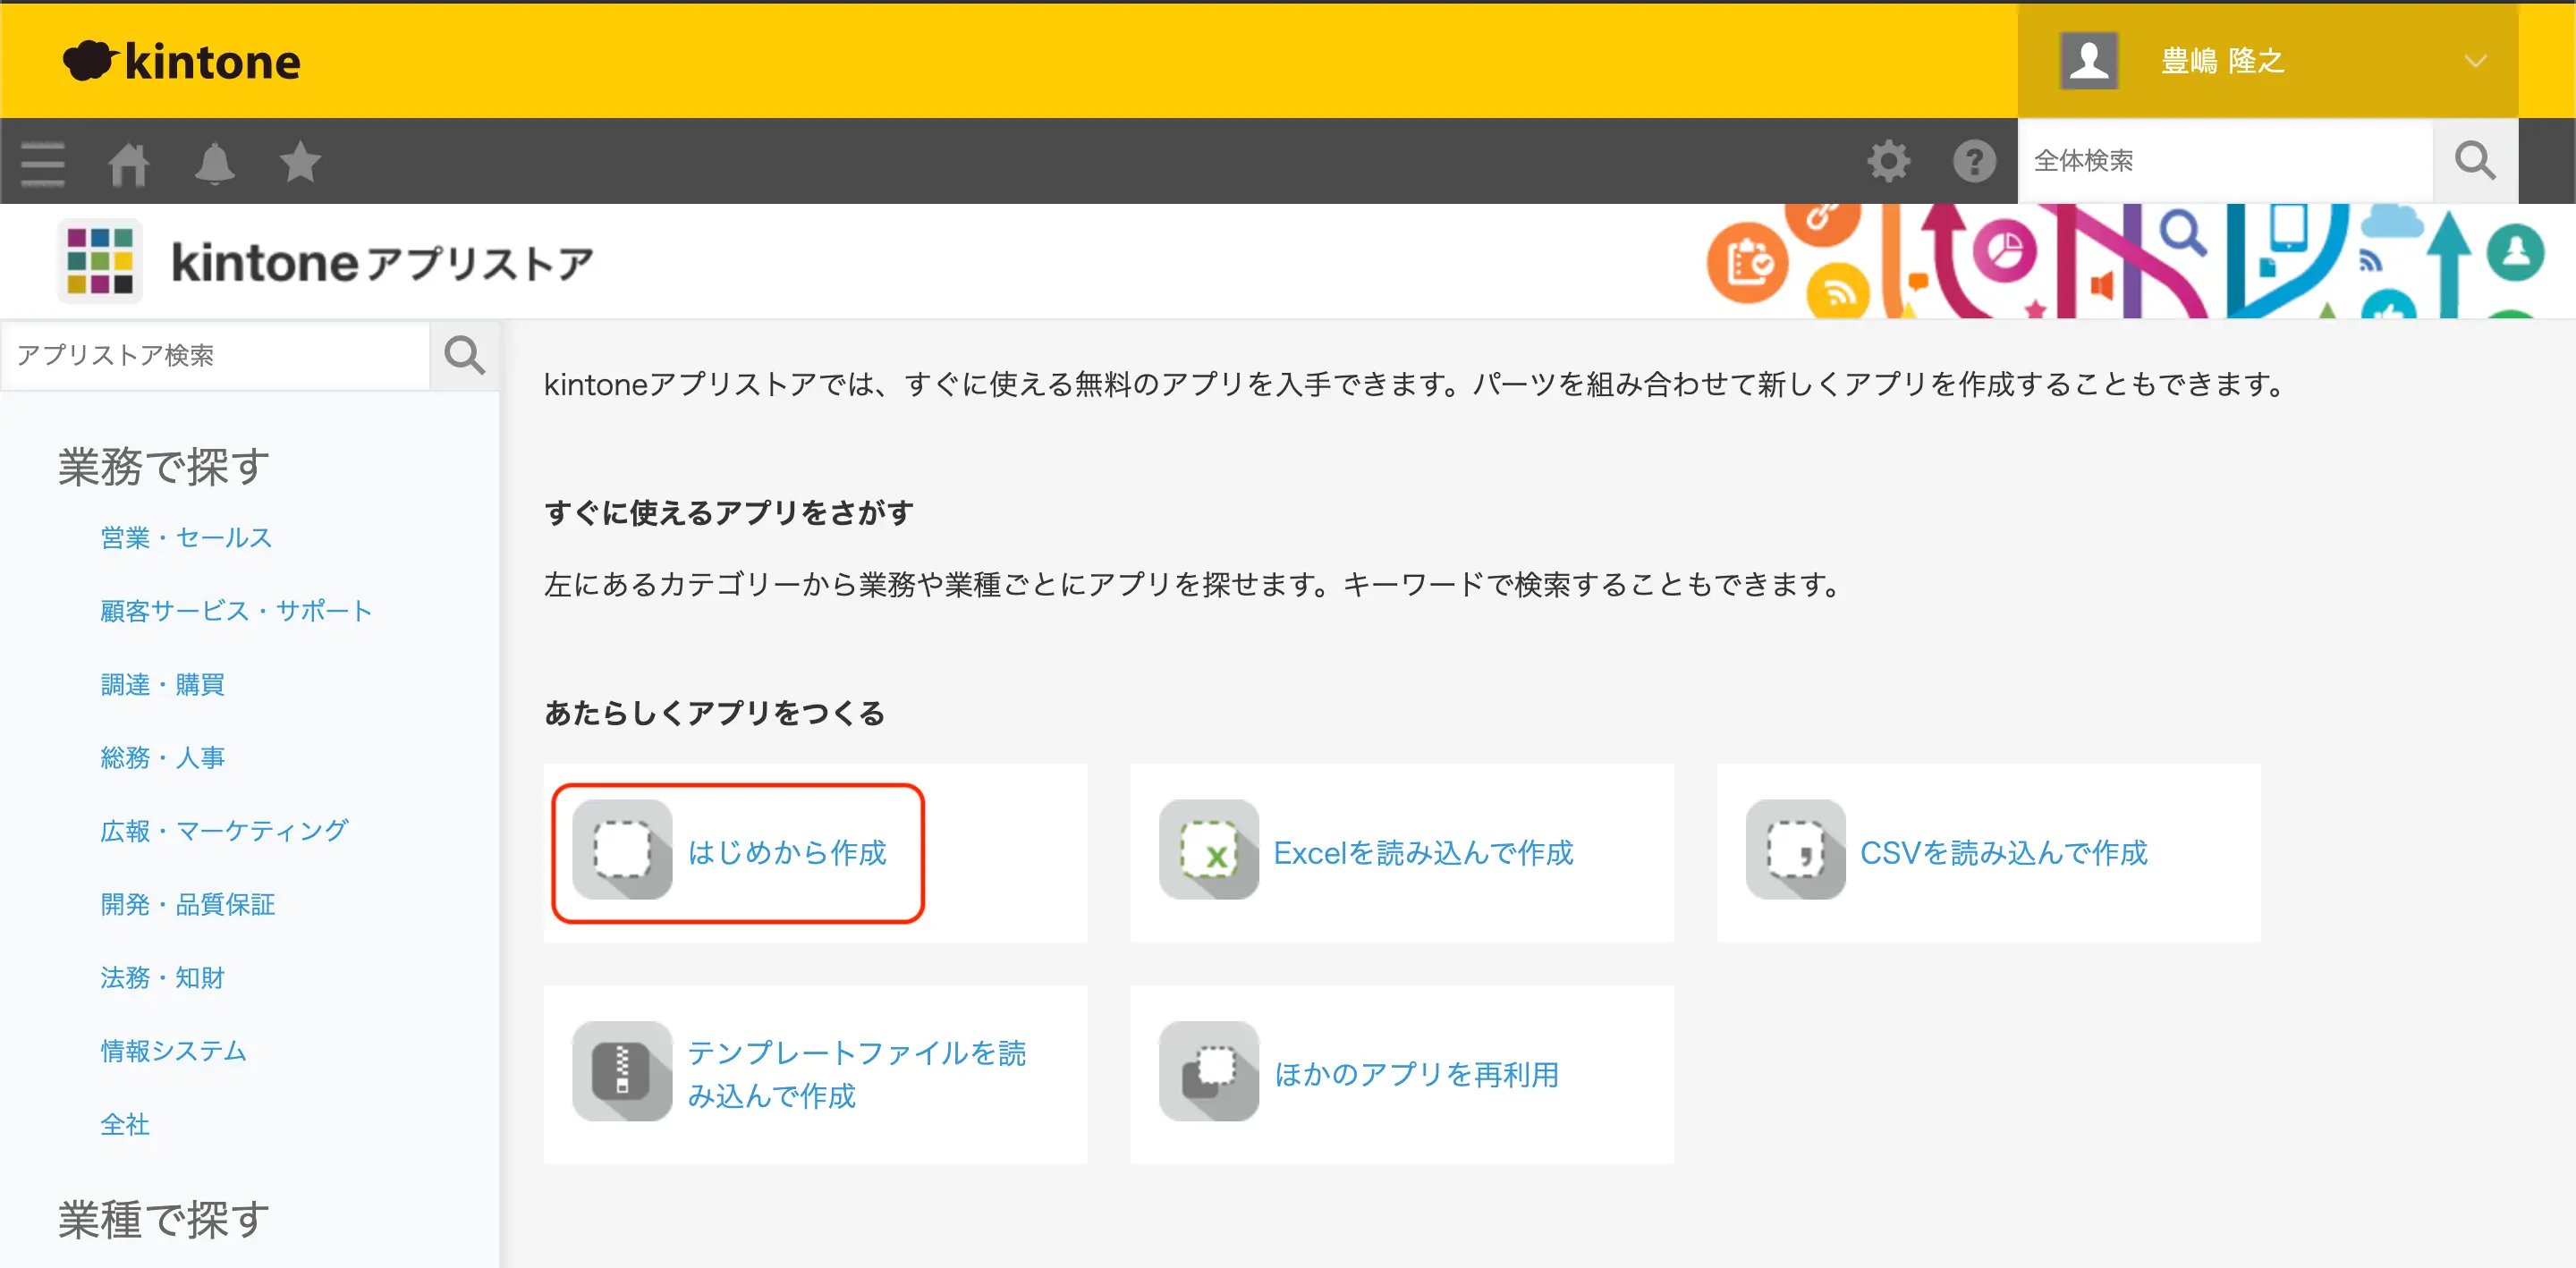Open the hamburger navigation menu
This screenshot has height=1268, width=2576.
42,163
